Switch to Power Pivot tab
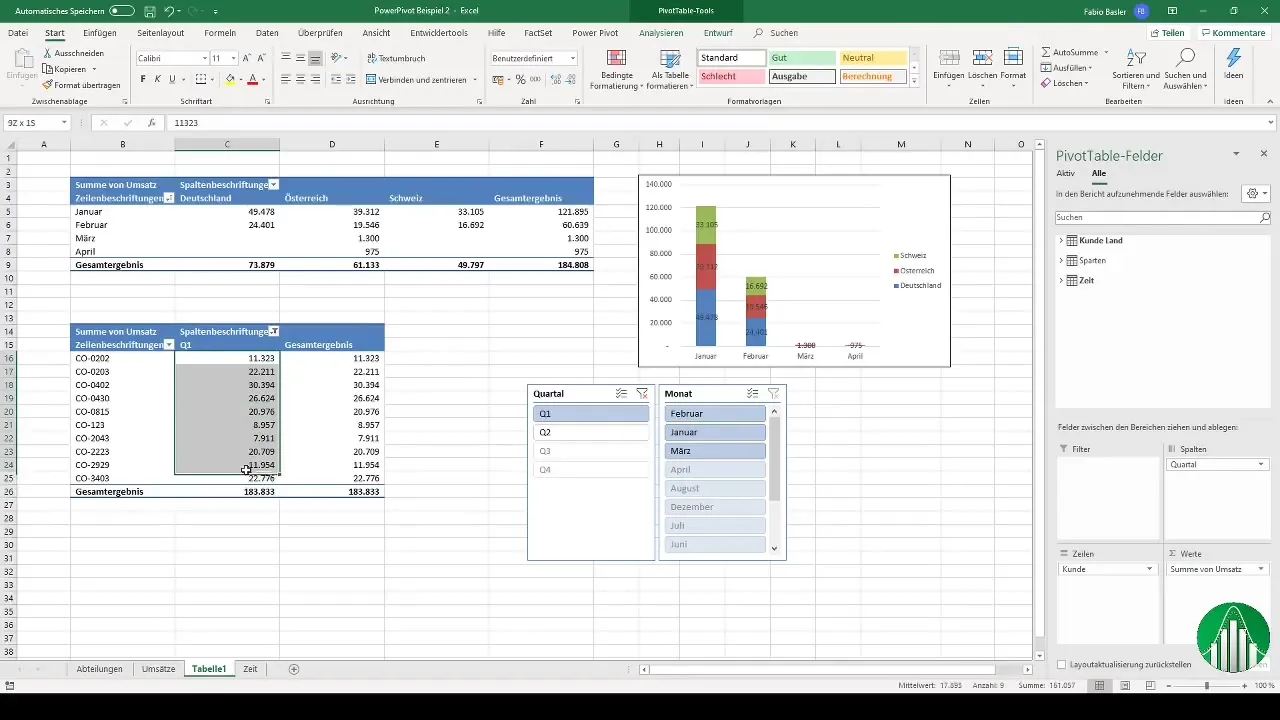The image size is (1280, 720). tap(595, 33)
